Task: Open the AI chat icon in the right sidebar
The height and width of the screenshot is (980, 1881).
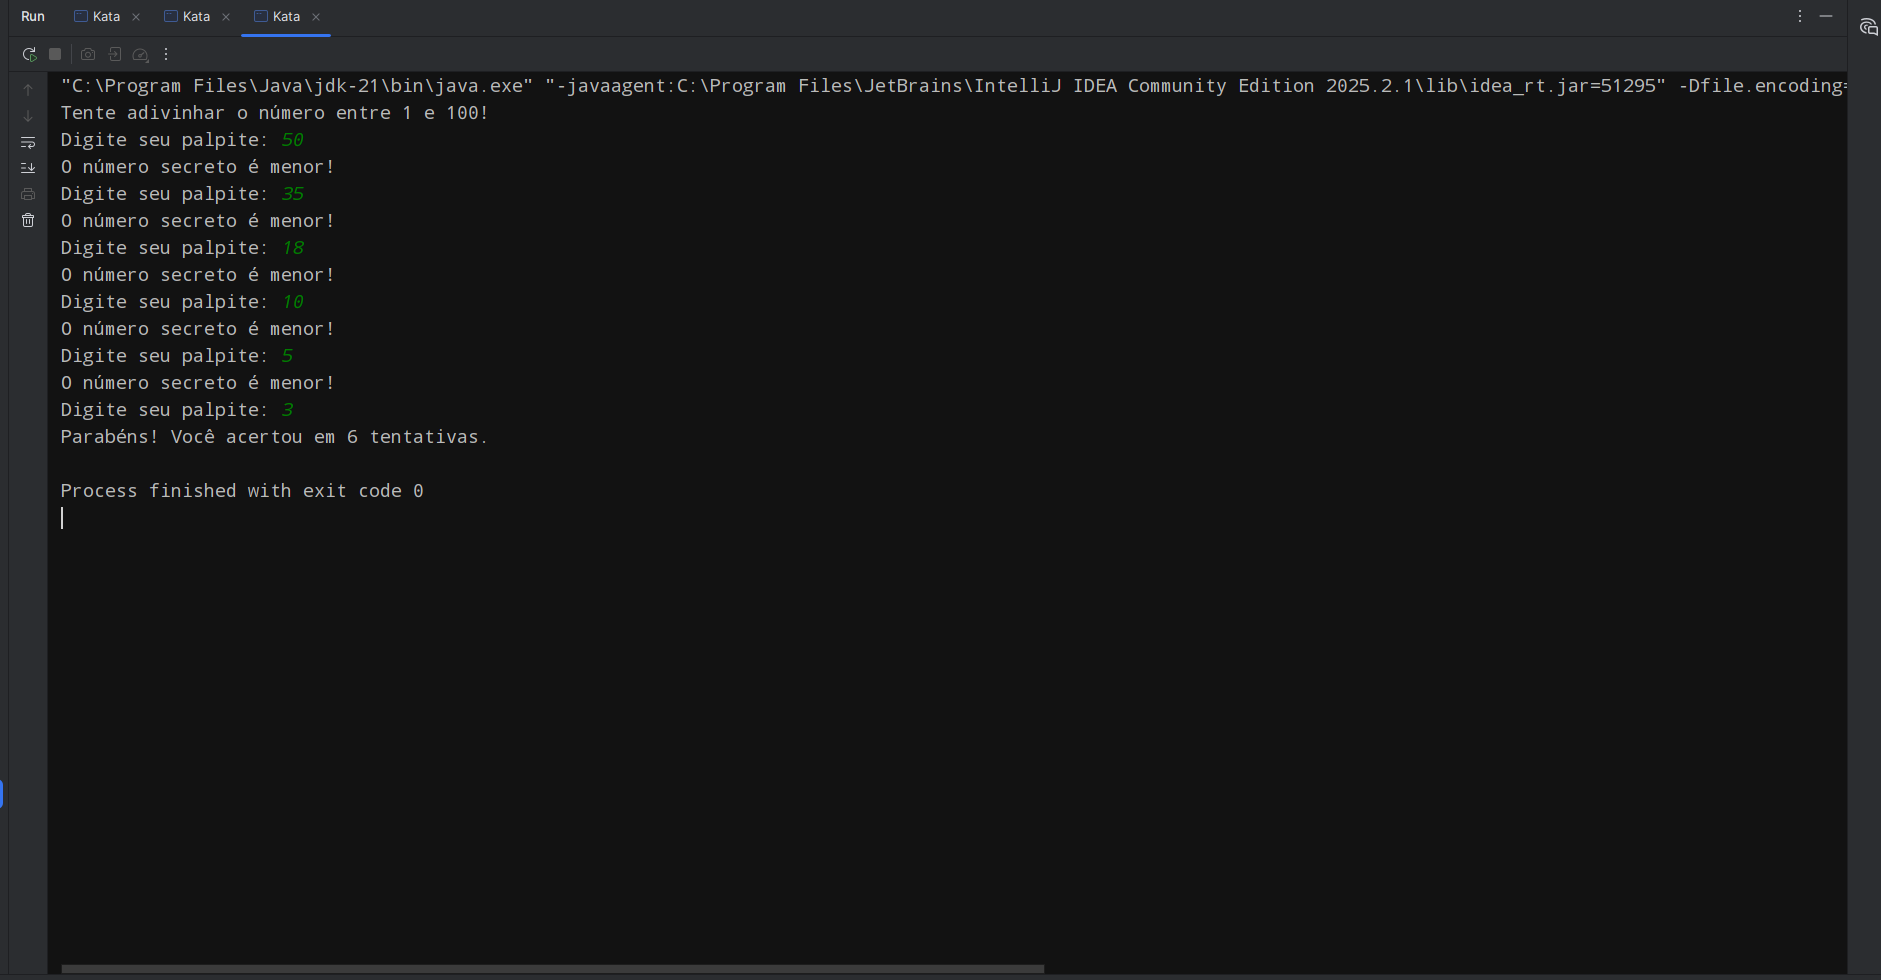Action: tap(1868, 27)
